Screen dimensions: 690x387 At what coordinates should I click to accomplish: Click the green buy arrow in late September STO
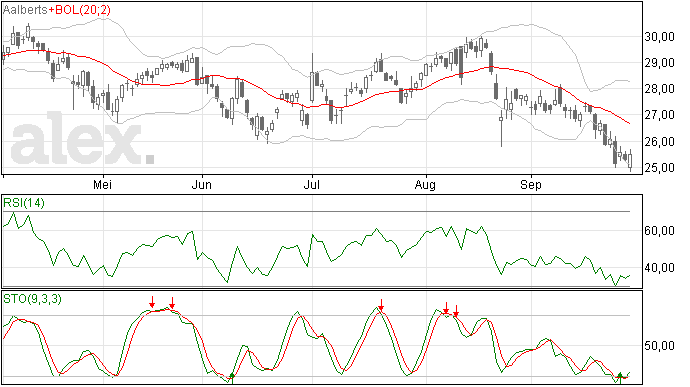[620, 378]
